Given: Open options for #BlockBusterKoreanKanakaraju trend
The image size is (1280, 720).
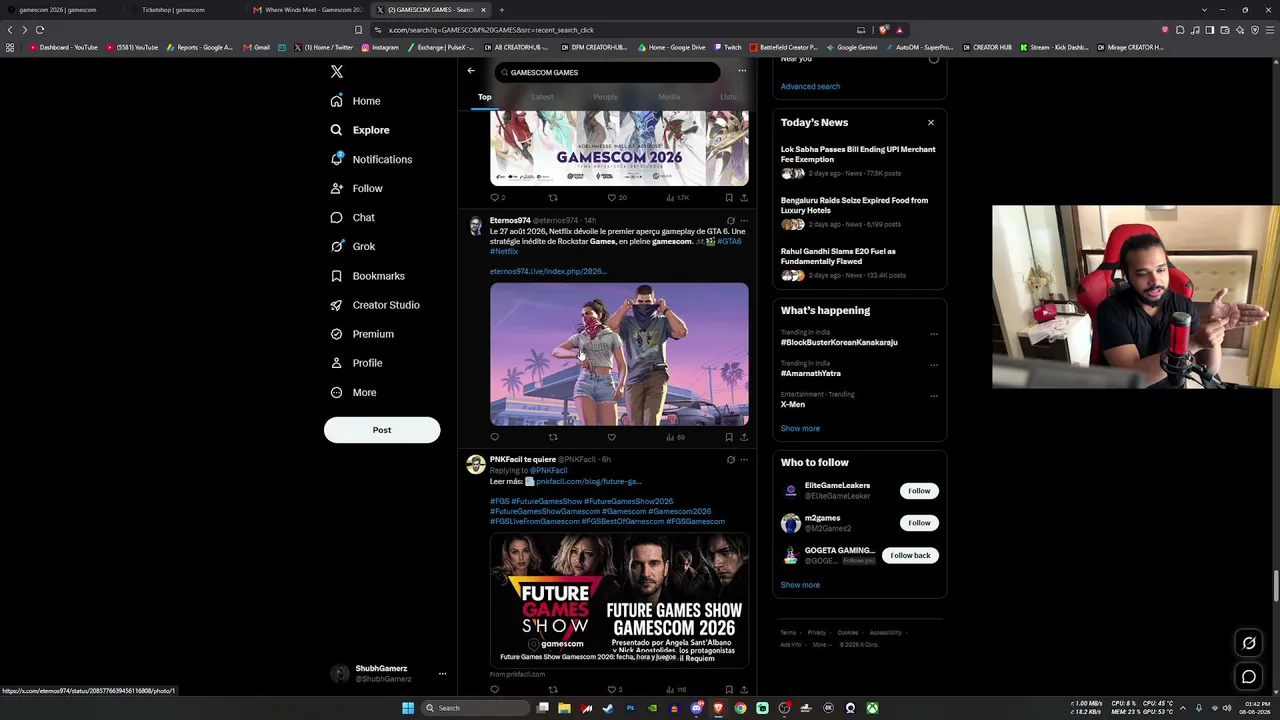Looking at the screenshot, I should coord(934,334).
